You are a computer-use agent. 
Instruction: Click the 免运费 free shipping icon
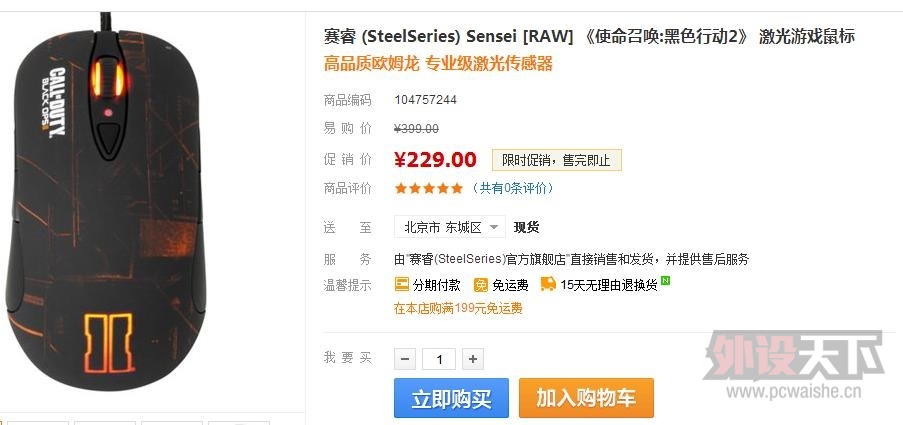(480, 284)
